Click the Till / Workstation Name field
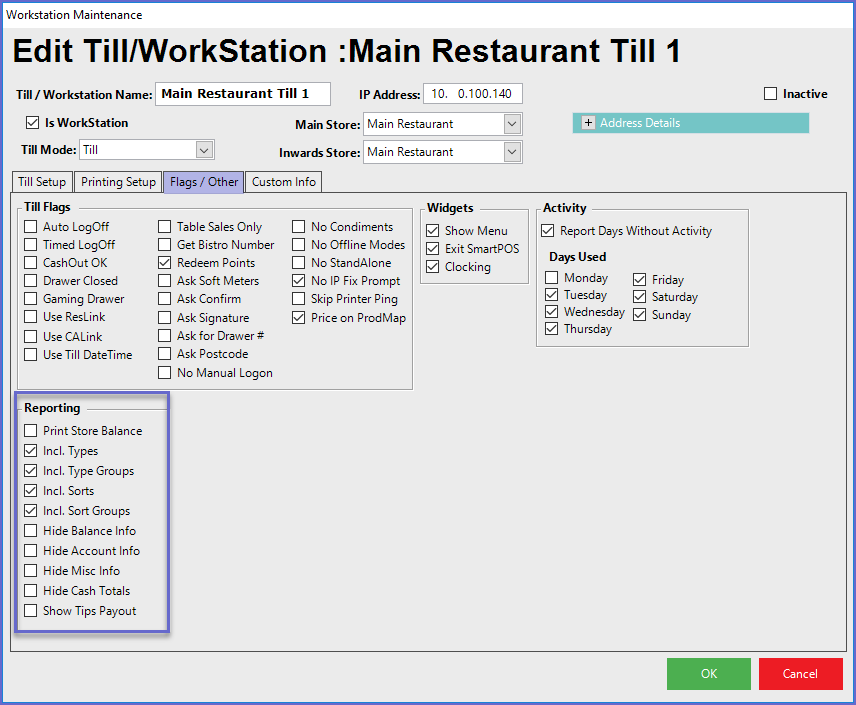This screenshot has width=856, height=705. coord(242,94)
